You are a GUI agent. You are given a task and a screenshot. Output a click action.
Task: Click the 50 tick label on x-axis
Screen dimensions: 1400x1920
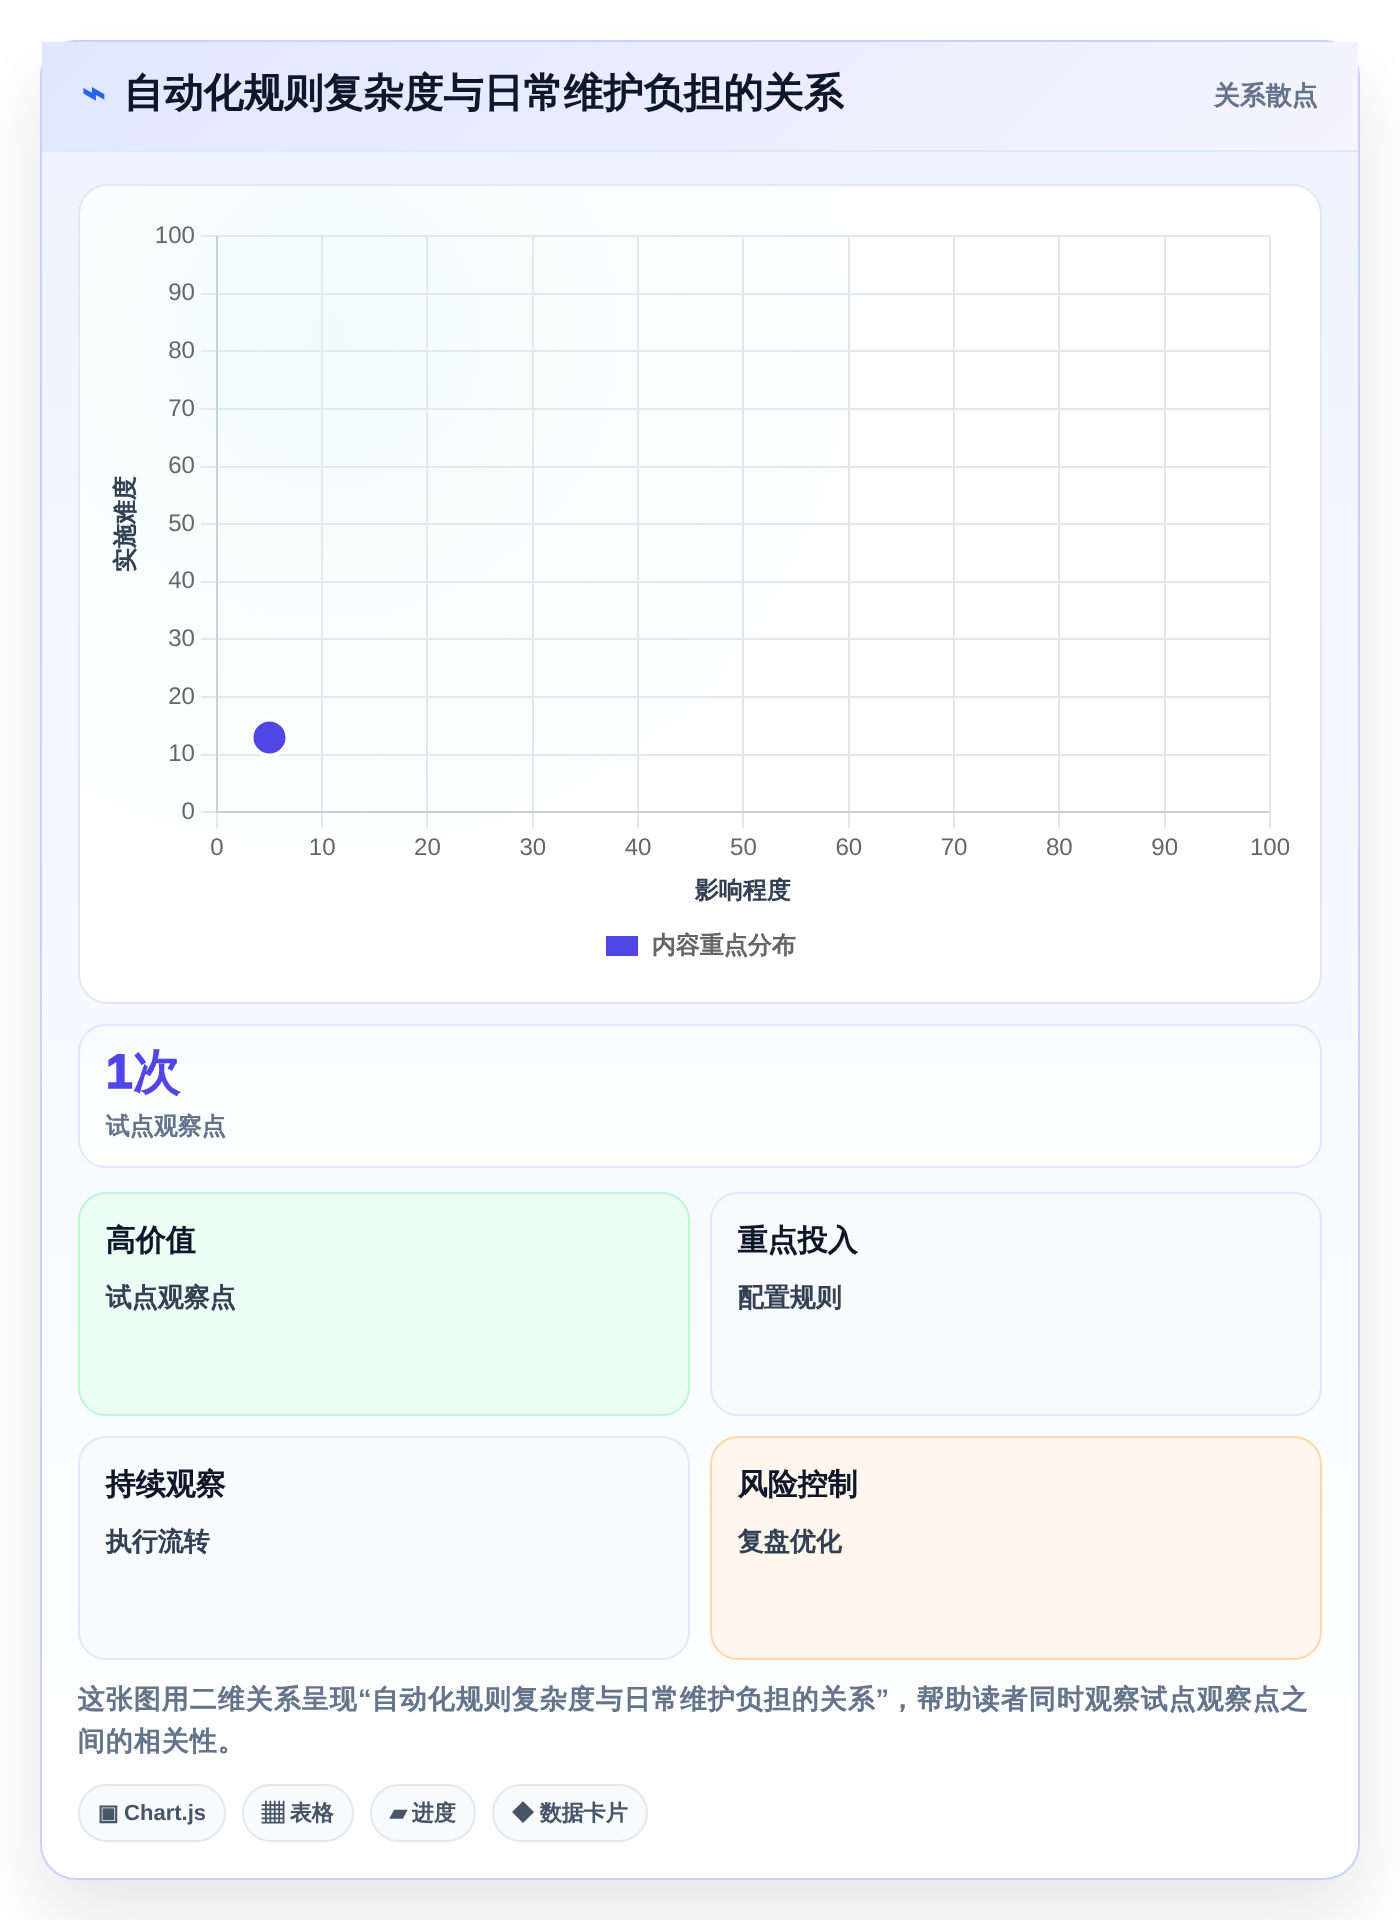coord(743,848)
